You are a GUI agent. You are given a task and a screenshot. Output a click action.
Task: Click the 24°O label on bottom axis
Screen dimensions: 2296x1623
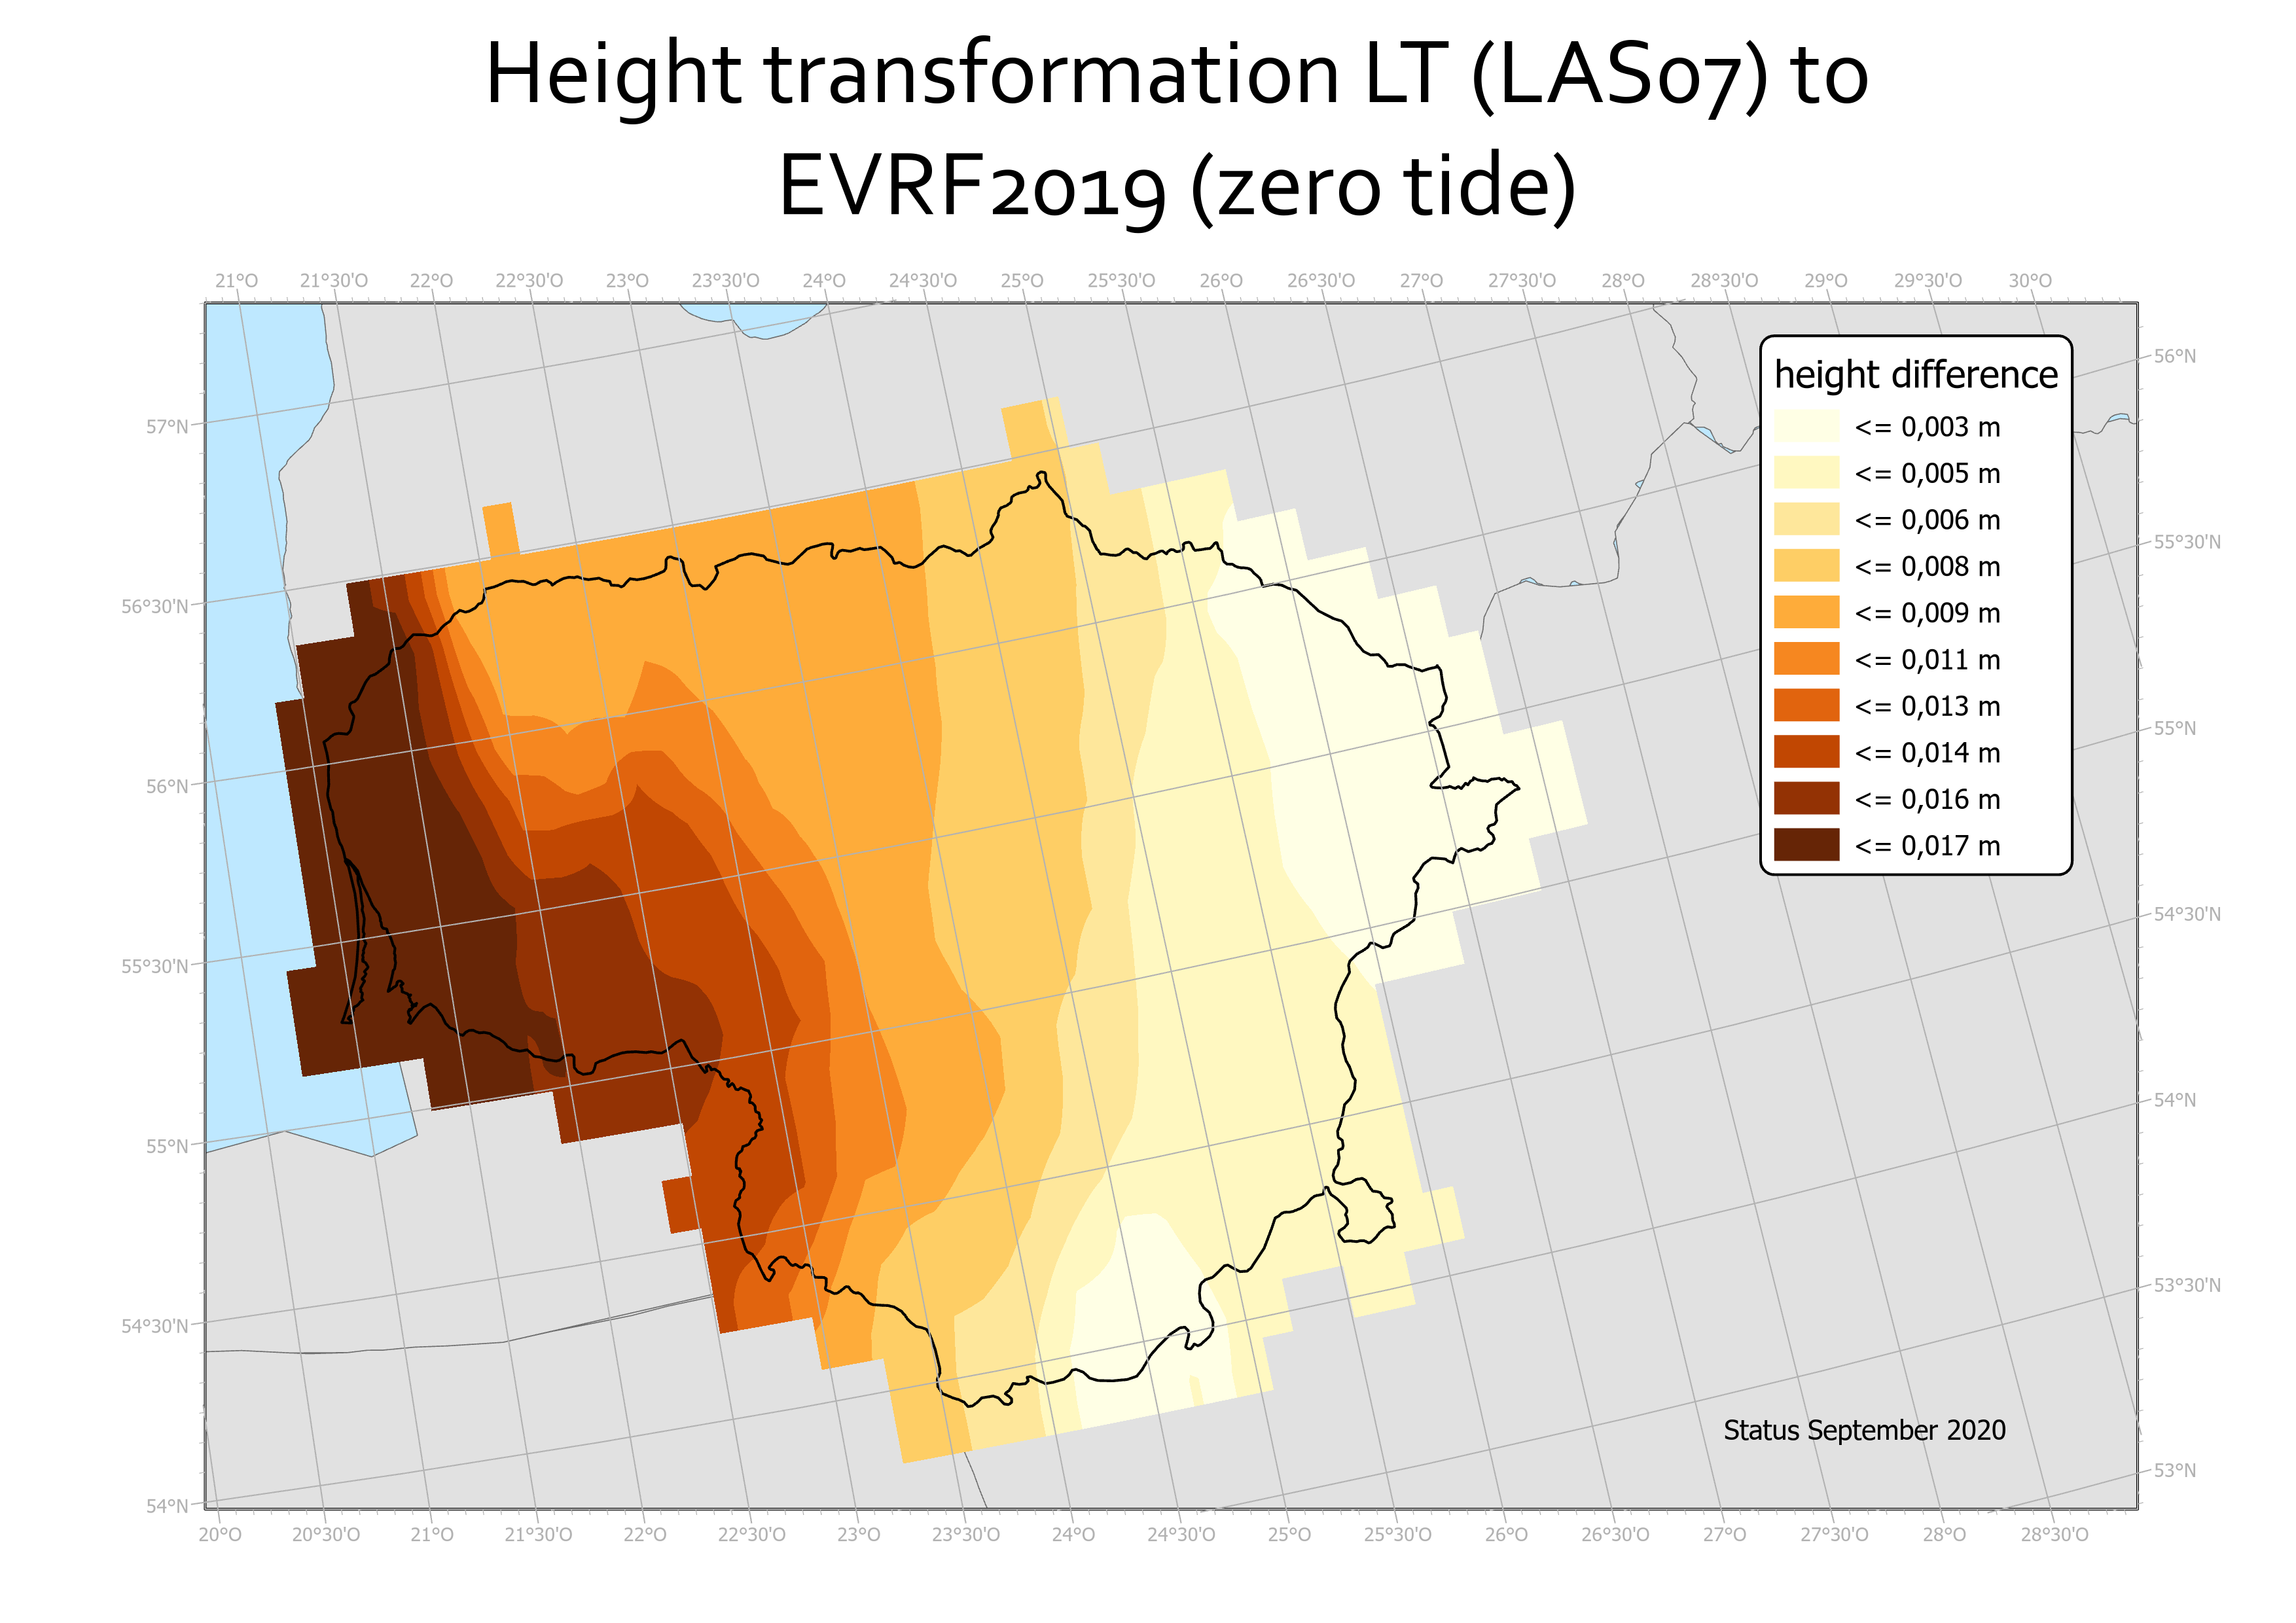pyautogui.click(x=1073, y=1534)
